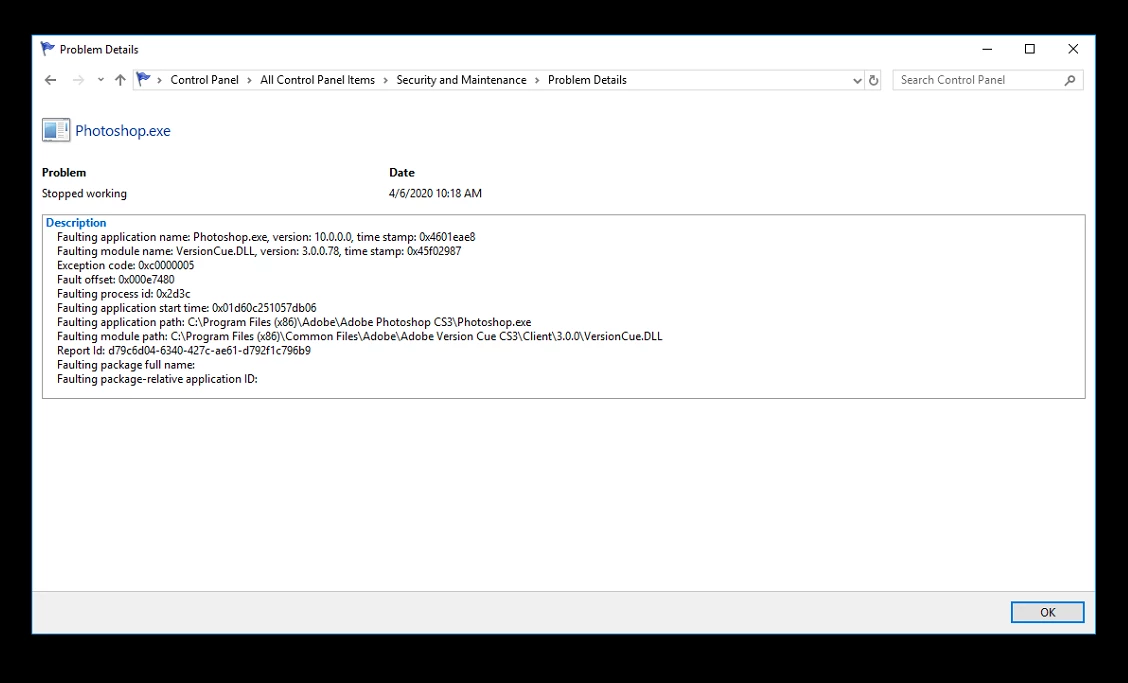Screen dimensions: 1128x683
Task: Click the Photoshop.exe application icon
Action: click(56, 130)
